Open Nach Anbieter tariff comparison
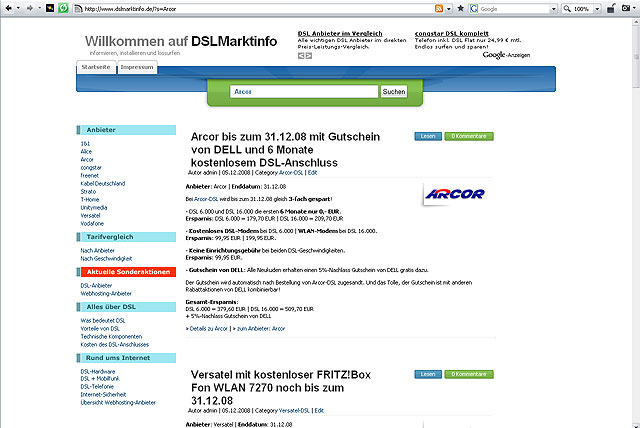 tap(98, 251)
